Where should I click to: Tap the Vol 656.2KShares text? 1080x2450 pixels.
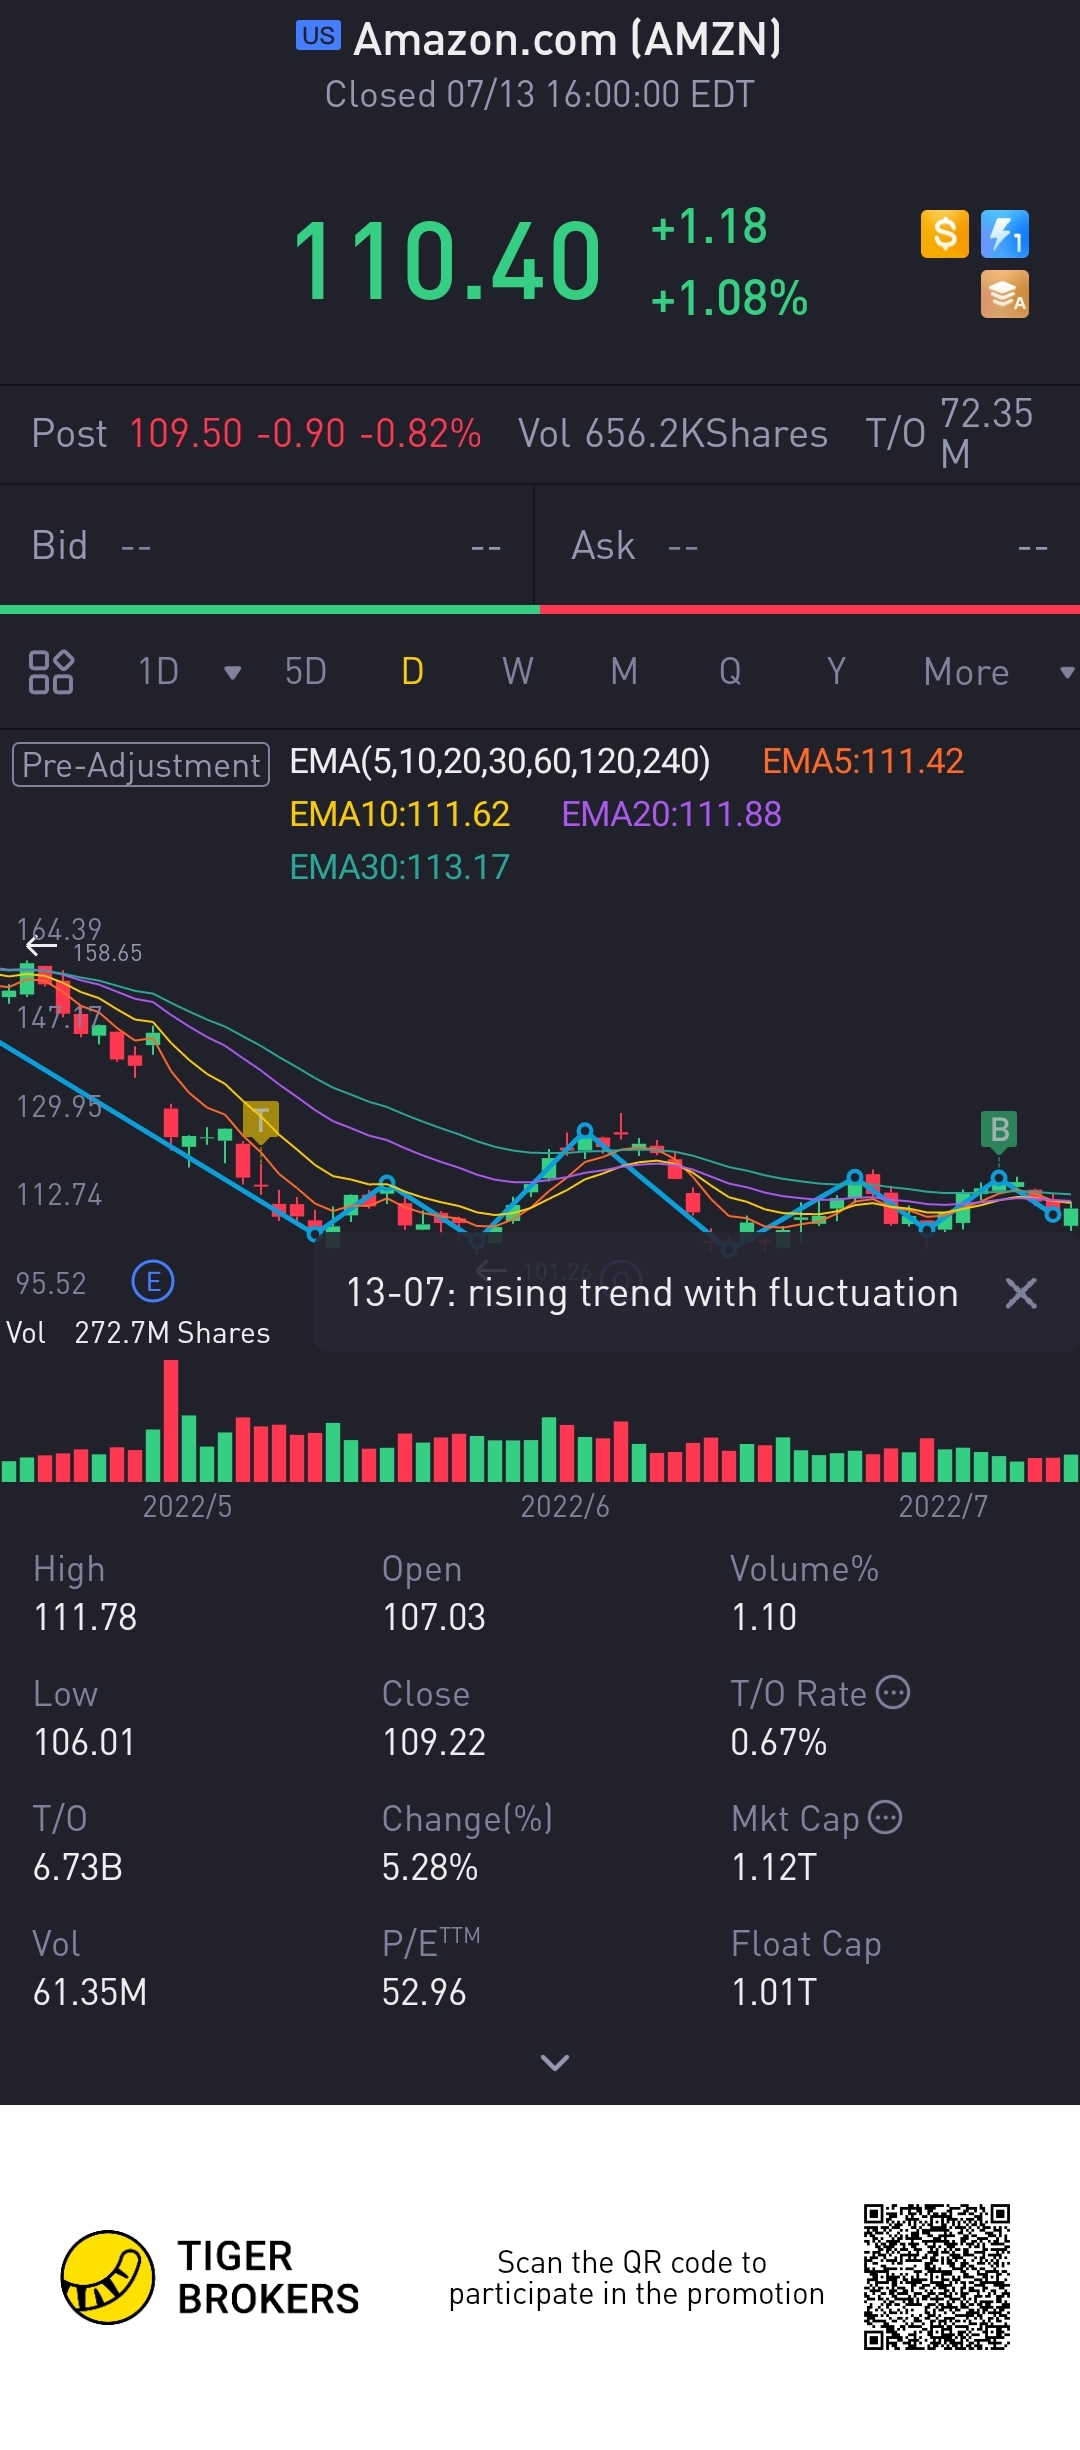tap(672, 434)
